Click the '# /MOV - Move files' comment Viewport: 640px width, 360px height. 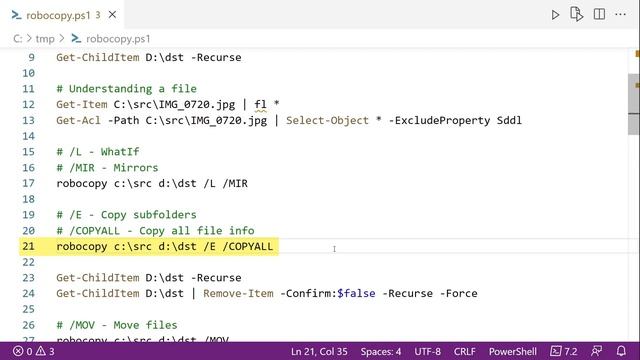(117, 325)
